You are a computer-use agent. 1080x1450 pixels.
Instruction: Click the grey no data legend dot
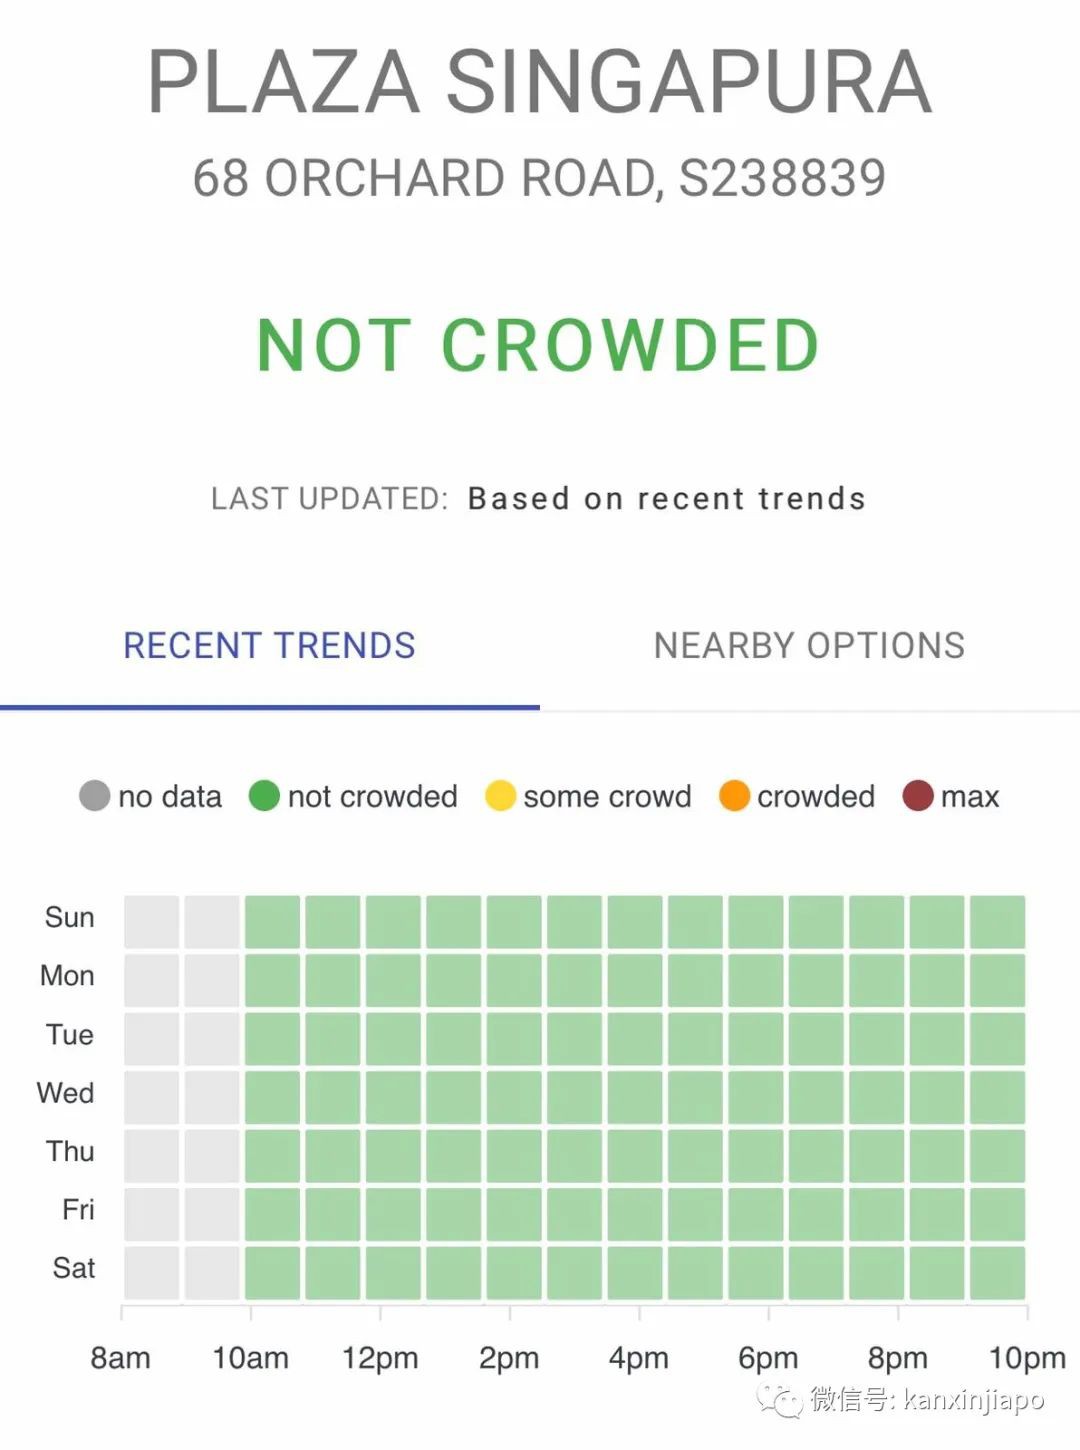coord(94,796)
